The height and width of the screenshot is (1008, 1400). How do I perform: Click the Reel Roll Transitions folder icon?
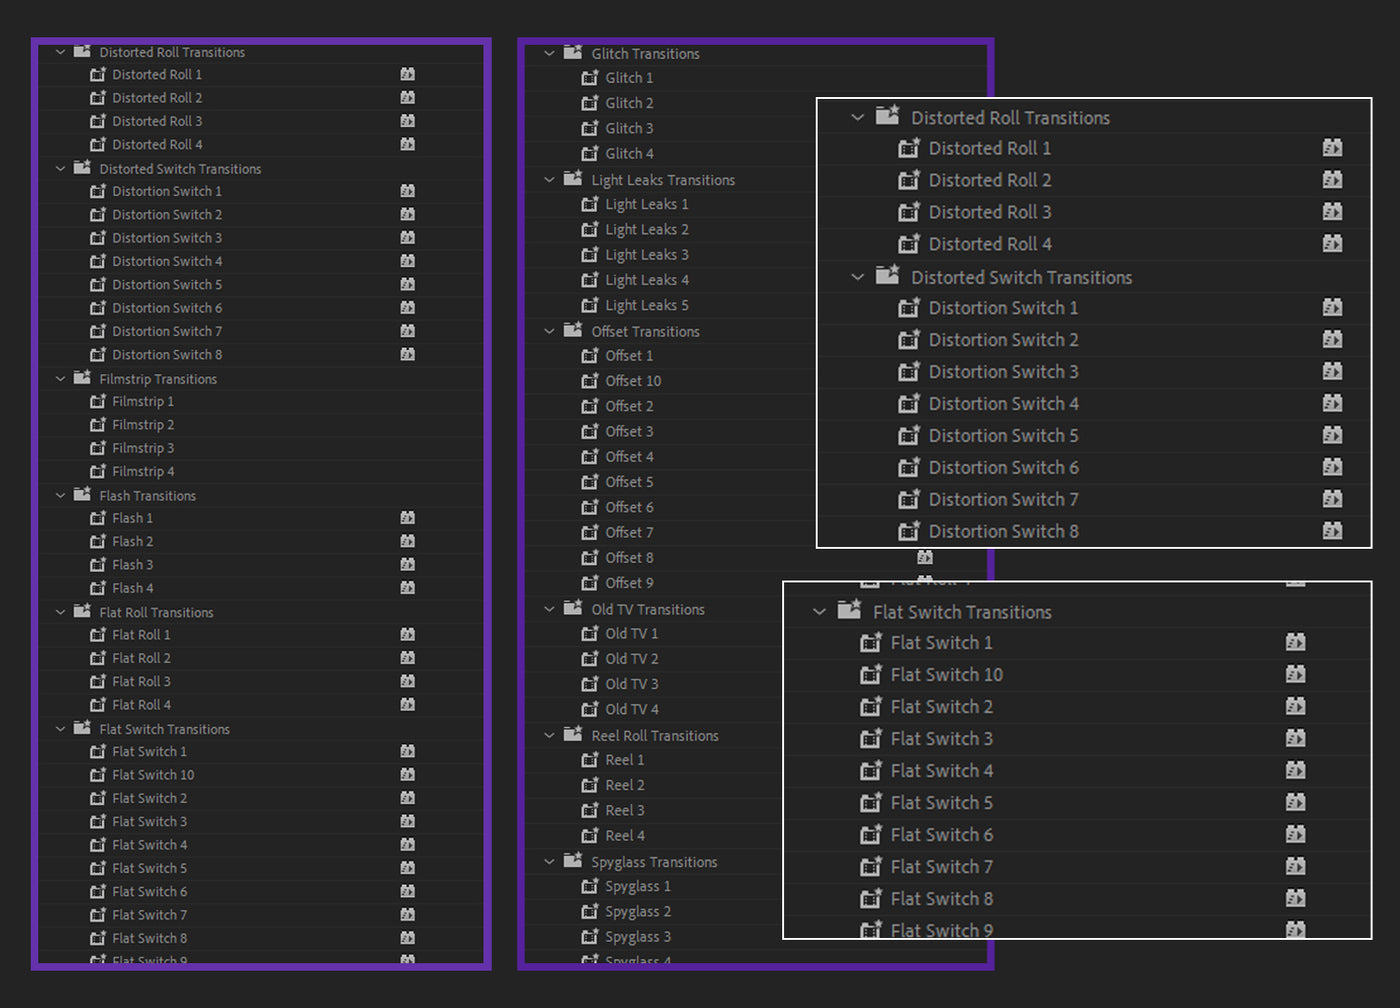[573, 733]
